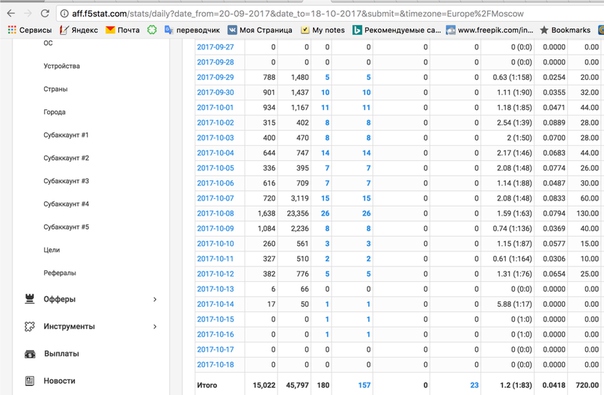Click the 45,797 total in Итого row
This screenshot has height=395, width=604.
pyautogui.click(x=297, y=385)
